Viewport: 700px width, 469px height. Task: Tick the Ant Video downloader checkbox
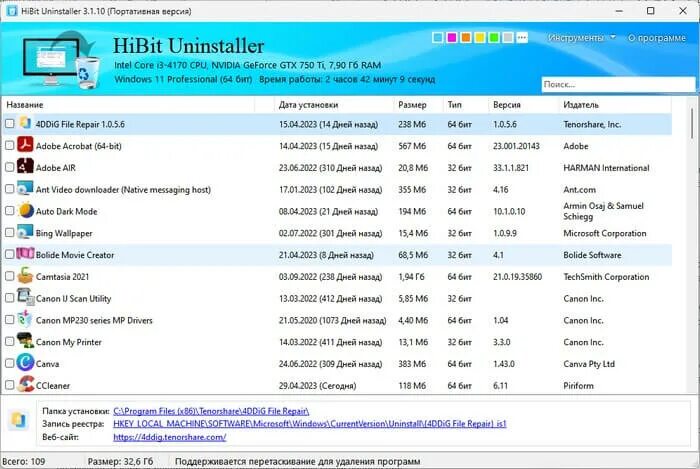tap(9, 189)
